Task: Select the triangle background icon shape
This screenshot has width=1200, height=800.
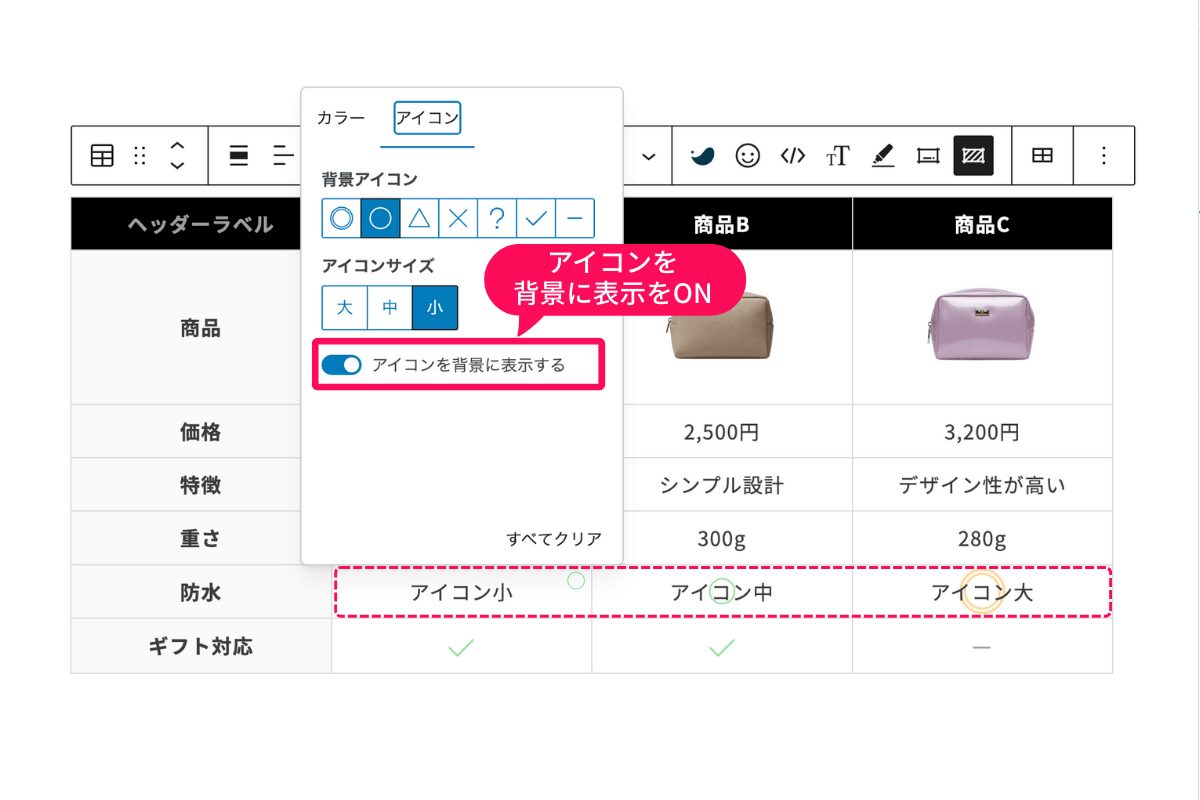Action: pos(419,218)
